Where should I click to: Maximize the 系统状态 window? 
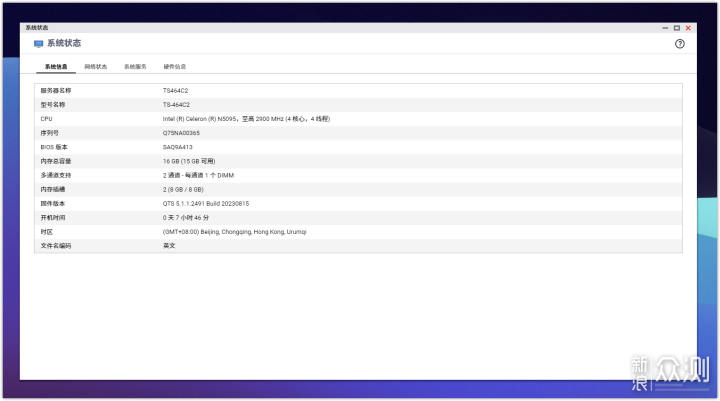pyautogui.click(x=677, y=28)
